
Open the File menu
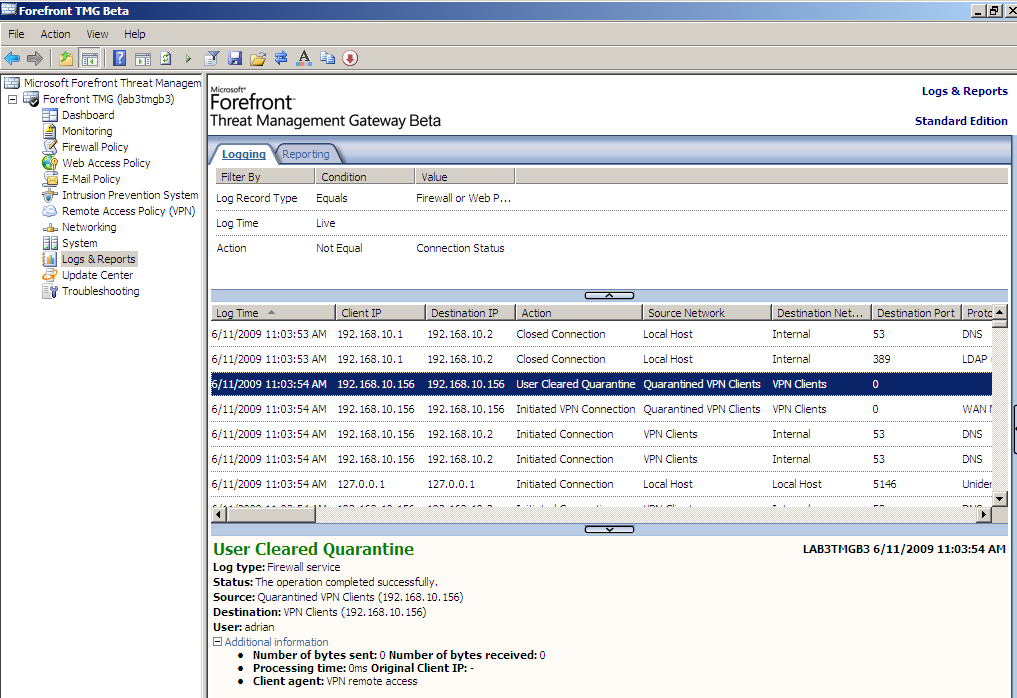pyautogui.click(x=16, y=34)
